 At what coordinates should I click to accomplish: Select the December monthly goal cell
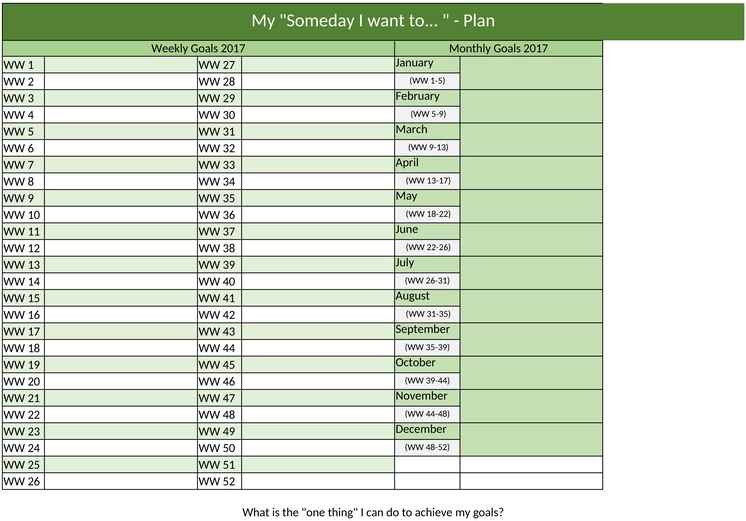click(x=531, y=439)
